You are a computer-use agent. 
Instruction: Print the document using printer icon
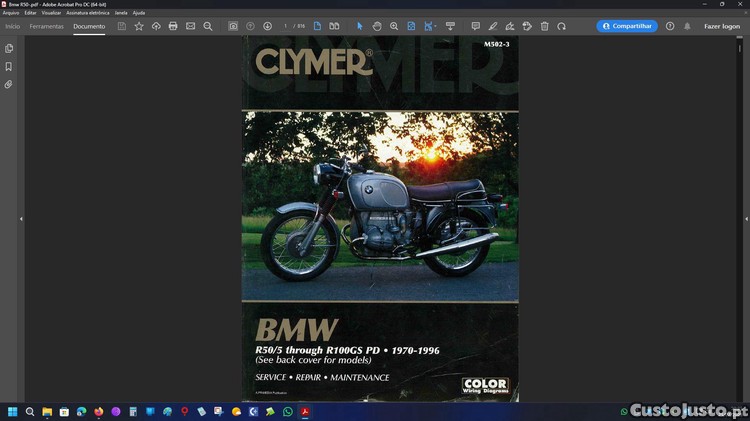pyautogui.click(x=173, y=26)
